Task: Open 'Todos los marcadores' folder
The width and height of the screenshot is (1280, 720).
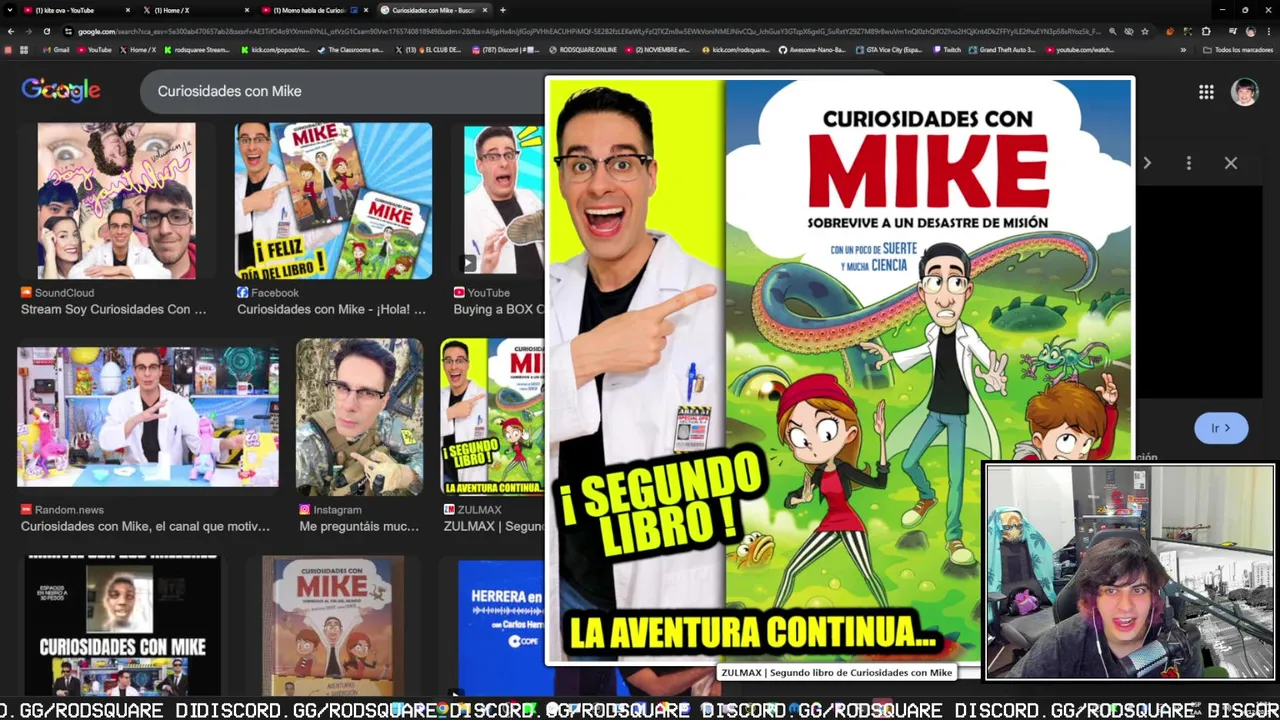Action: coord(1238,50)
